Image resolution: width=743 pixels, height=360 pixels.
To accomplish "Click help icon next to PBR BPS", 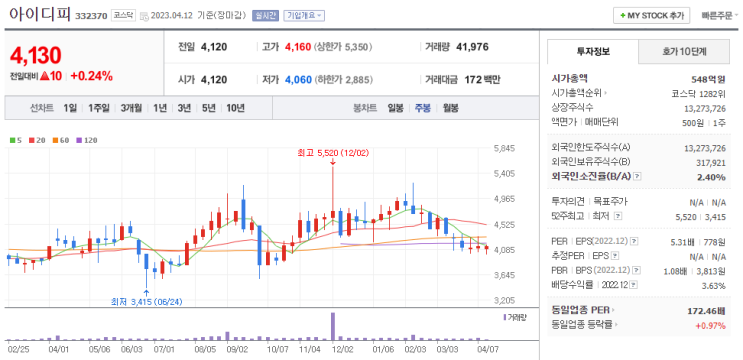I will click(x=637, y=270).
